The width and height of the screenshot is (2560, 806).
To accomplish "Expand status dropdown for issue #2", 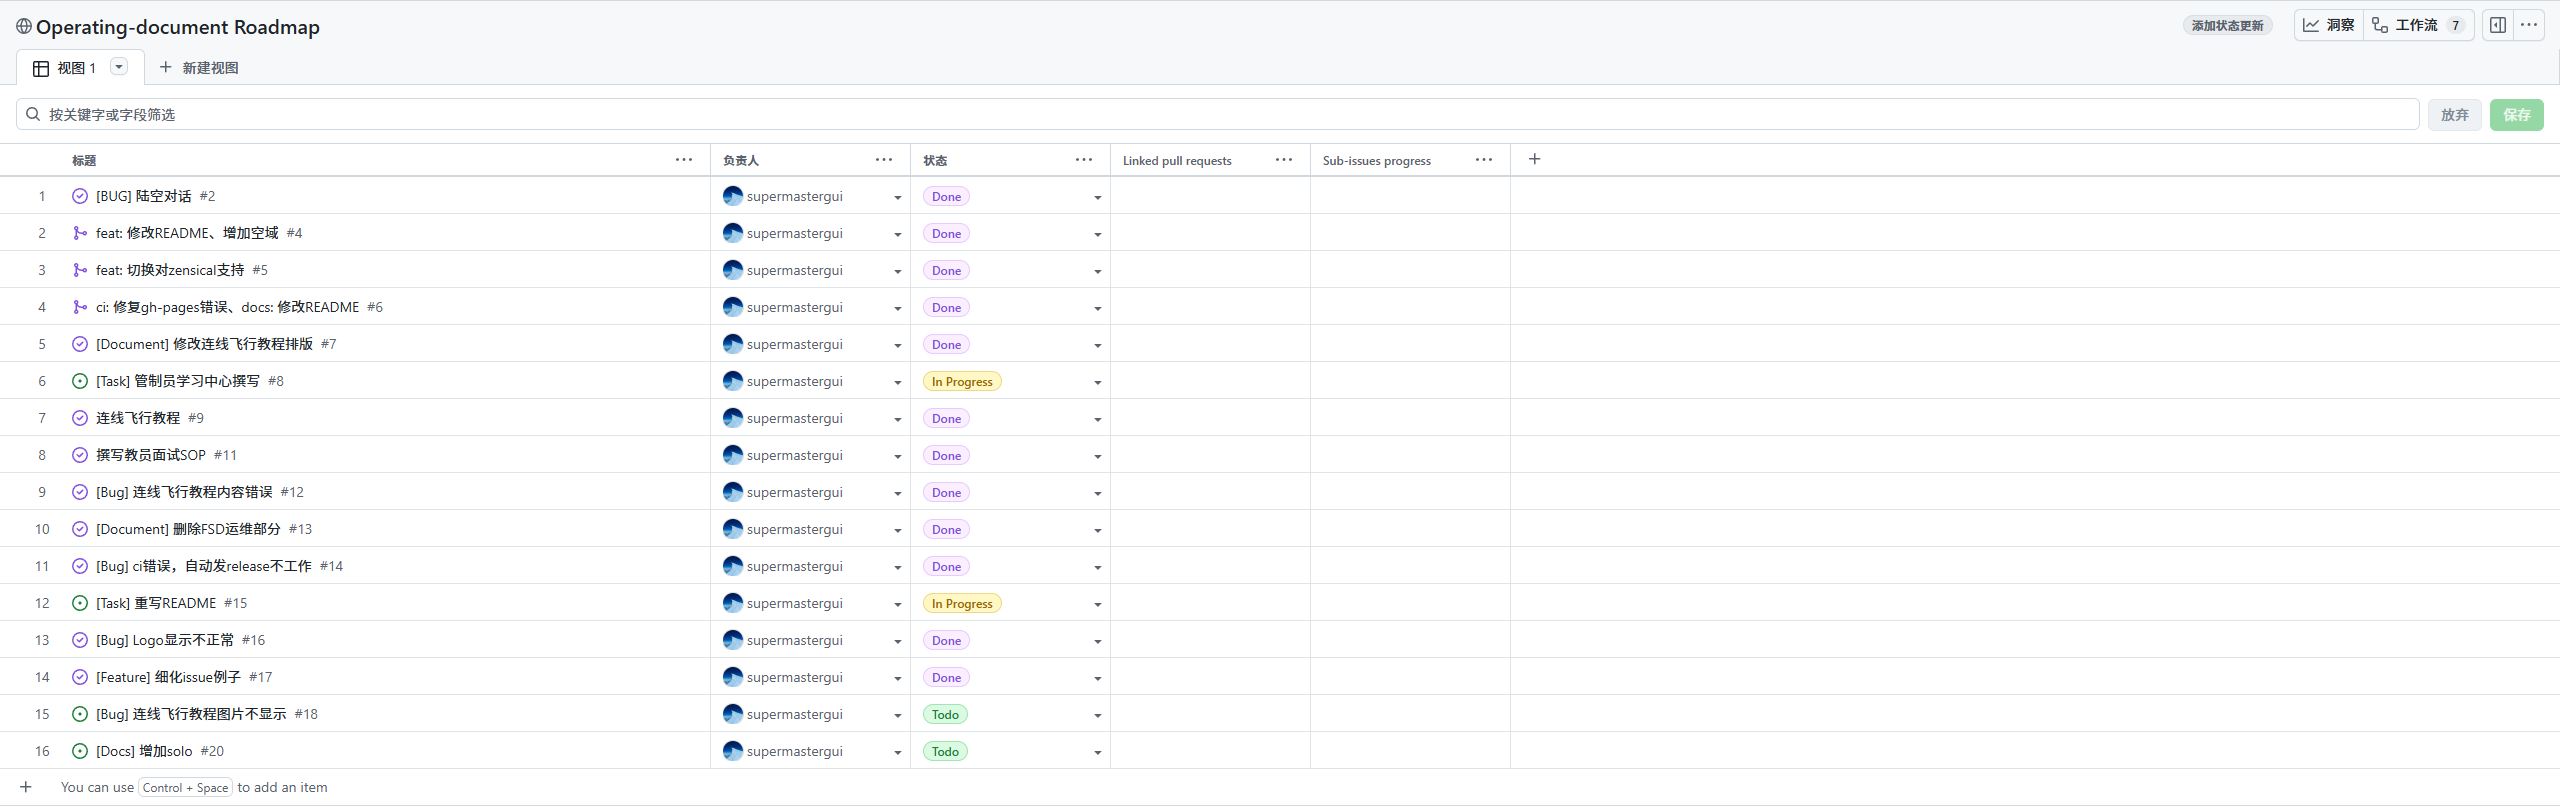I will click(1097, 197).
